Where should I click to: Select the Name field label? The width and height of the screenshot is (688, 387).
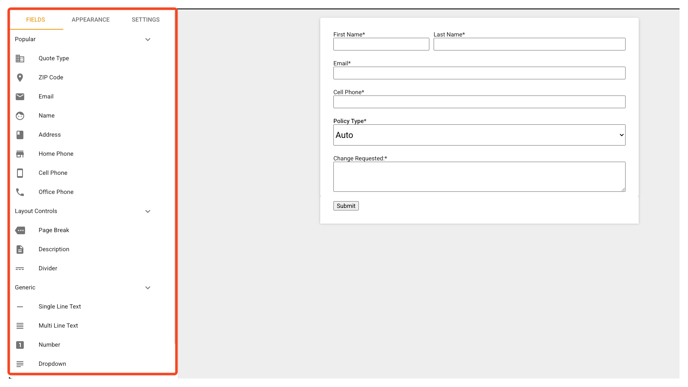point(47,116)
